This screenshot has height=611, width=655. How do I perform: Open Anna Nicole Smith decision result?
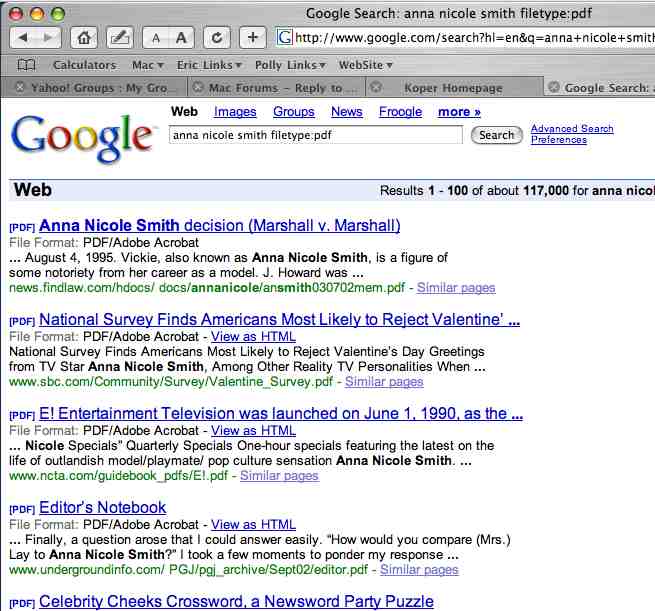coord(220,226)
